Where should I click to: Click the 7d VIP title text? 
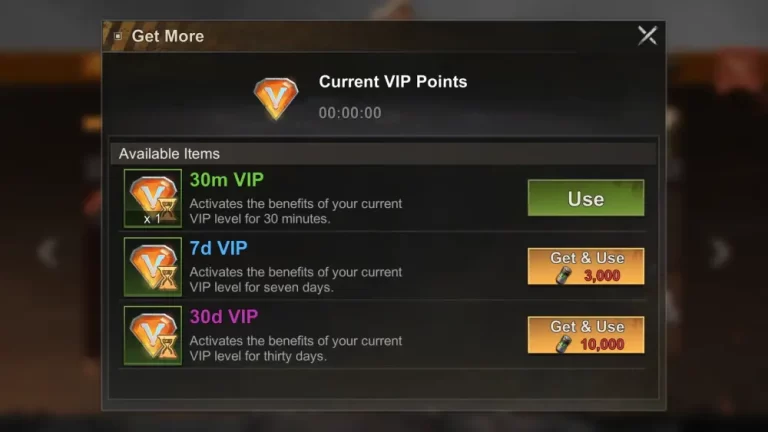(x=218, y=248)
